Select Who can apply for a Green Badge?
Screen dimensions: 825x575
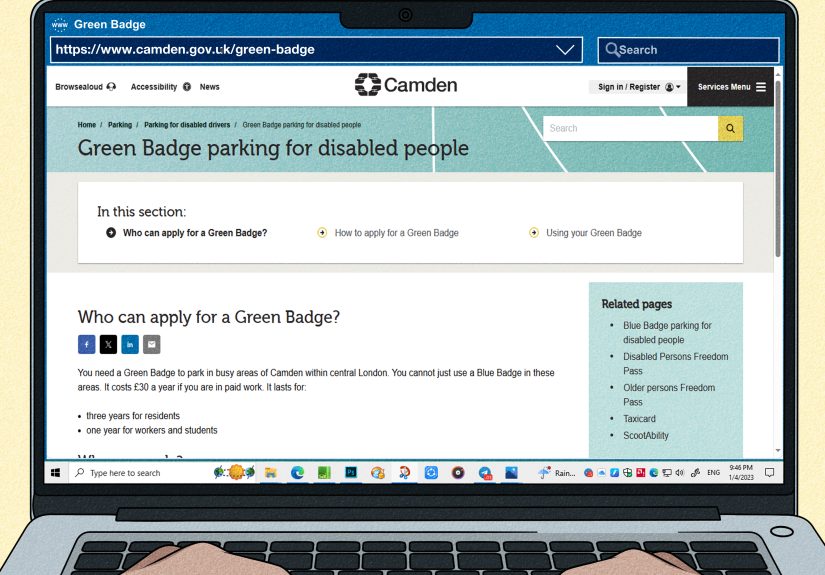coord(195,233)
